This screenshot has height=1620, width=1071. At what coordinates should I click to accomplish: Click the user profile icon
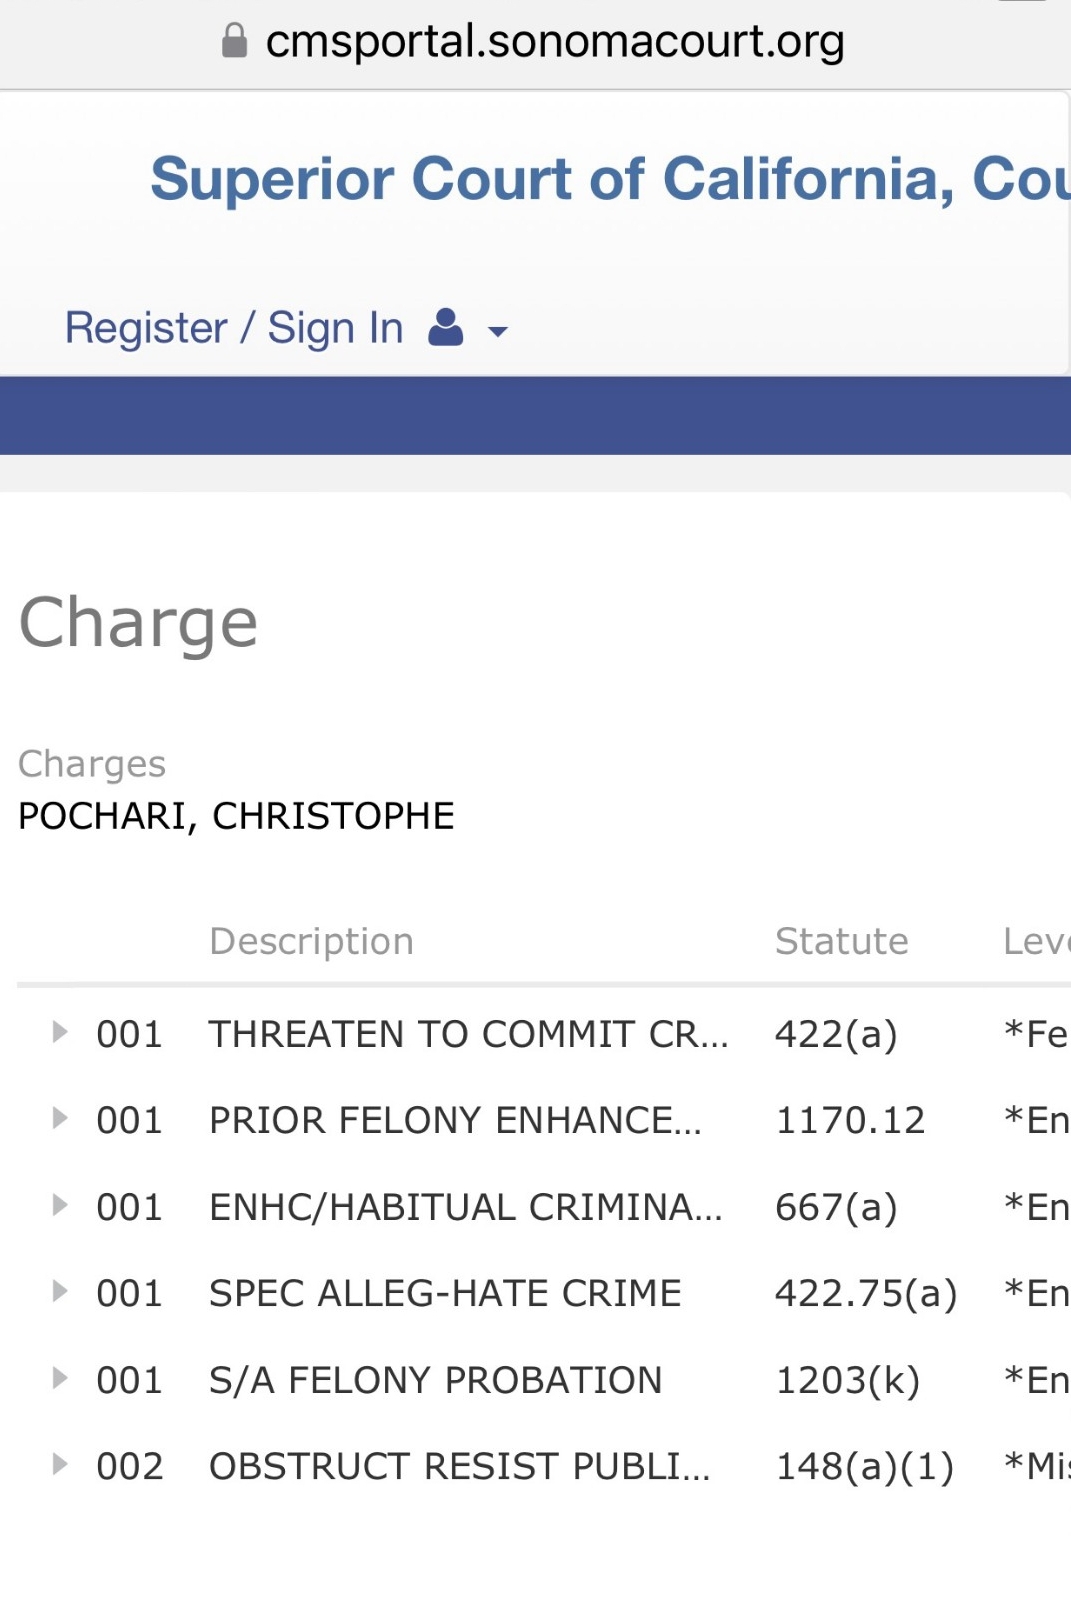click(x=445, y=327)
